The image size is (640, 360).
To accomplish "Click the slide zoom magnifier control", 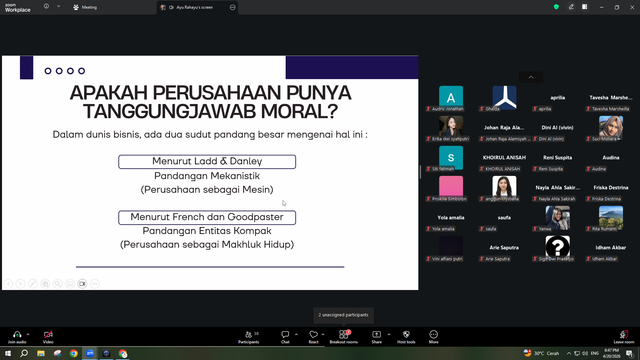I will pyautogui.click(x=58, y=283).
